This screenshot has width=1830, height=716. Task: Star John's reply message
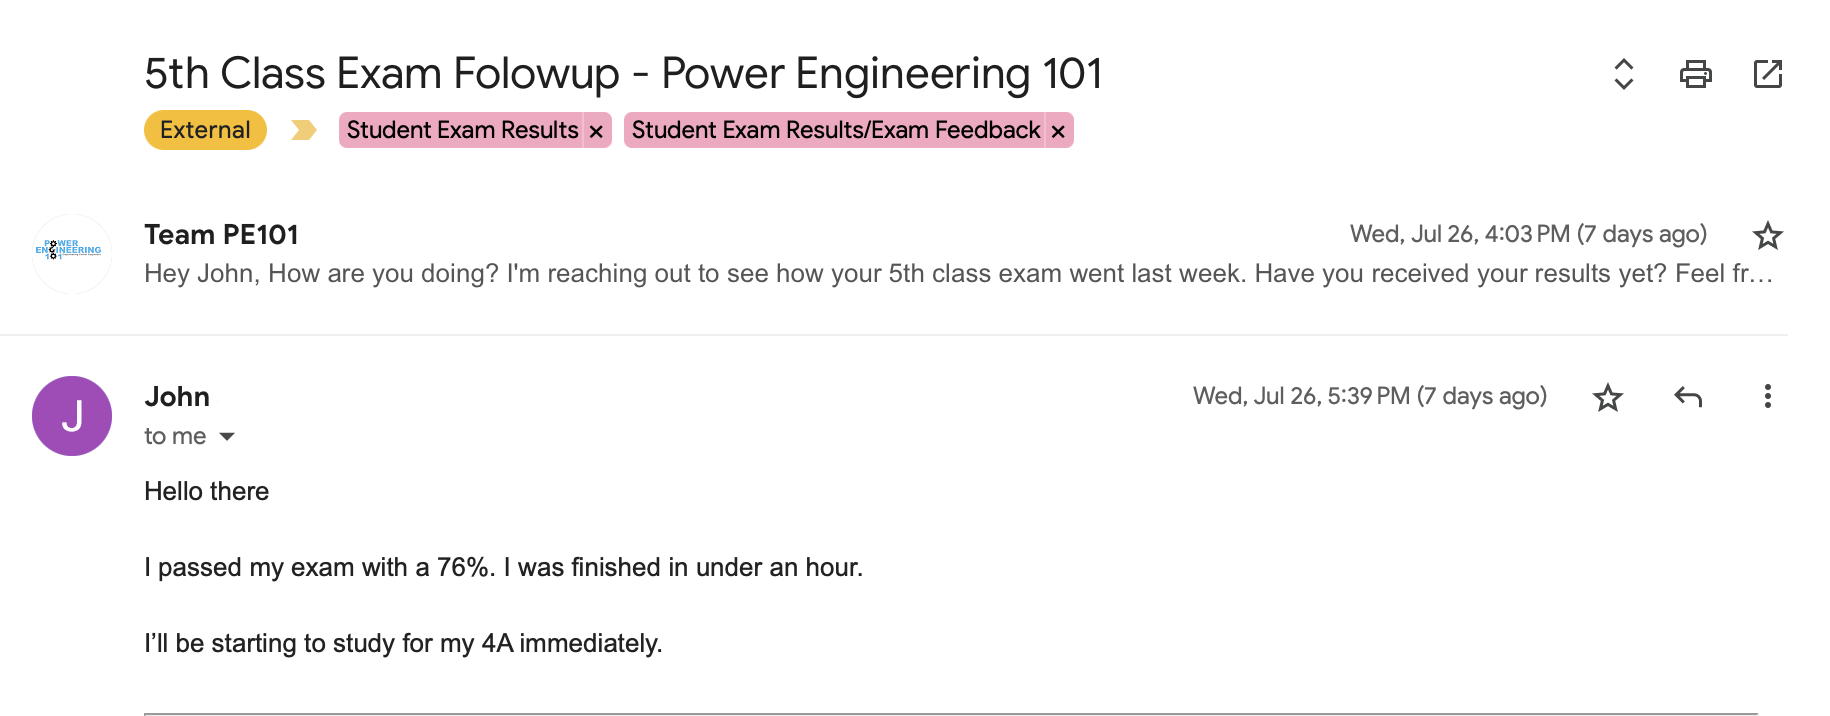(x=1607, y=398)
